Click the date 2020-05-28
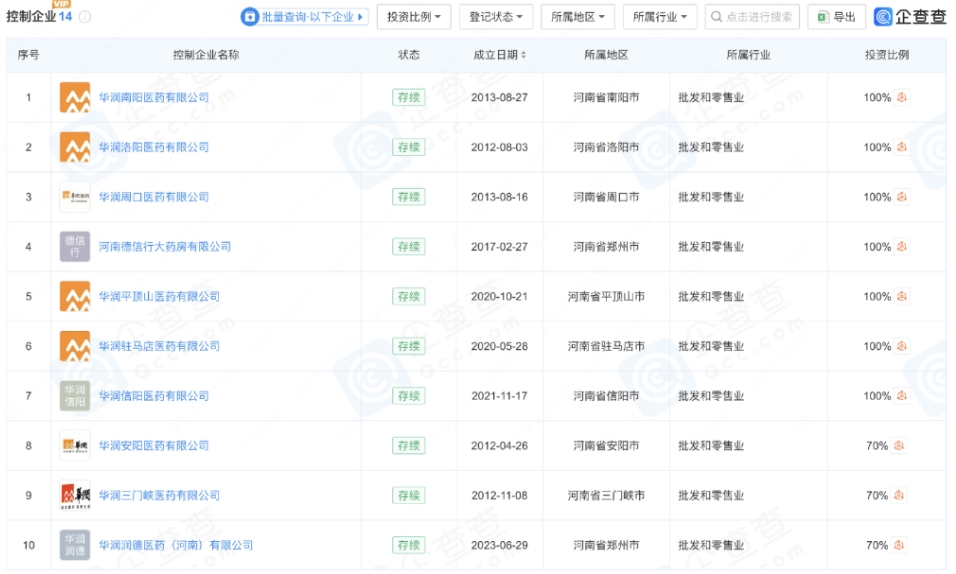Viewport: 956px width, 574px height. coord(499,346)
